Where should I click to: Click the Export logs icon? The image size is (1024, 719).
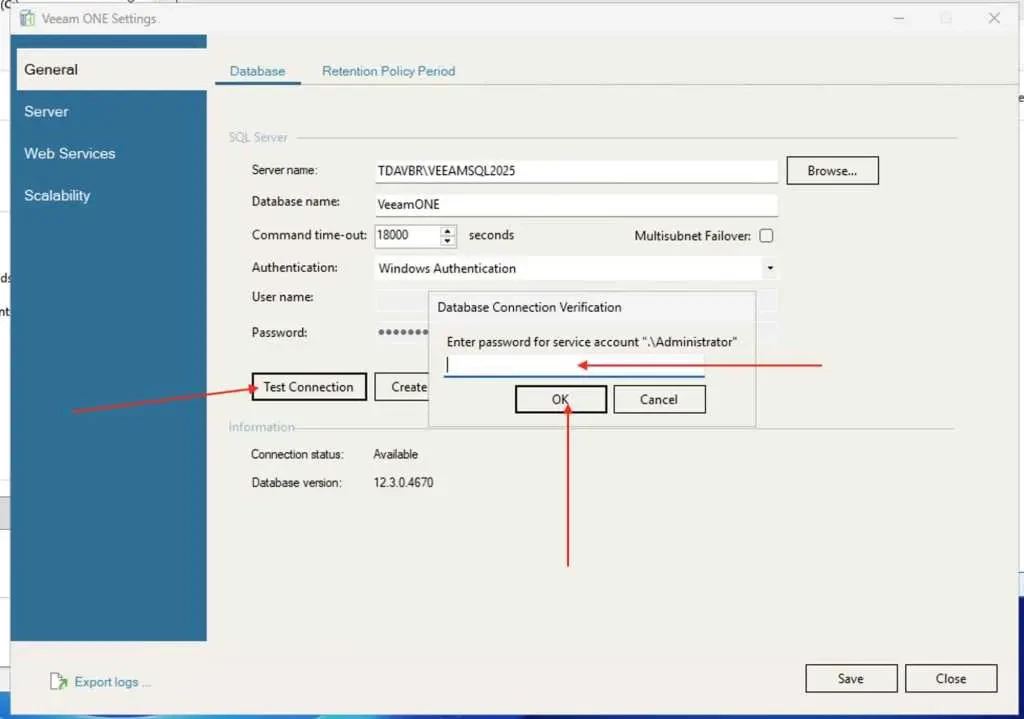click(x=58, y=682)
